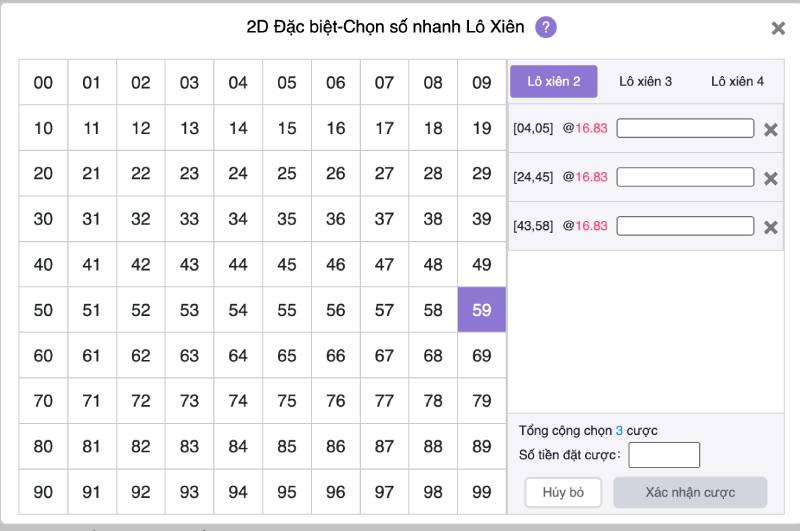Select number 45 in the grid
800x531 pixels.
point(287,265)
